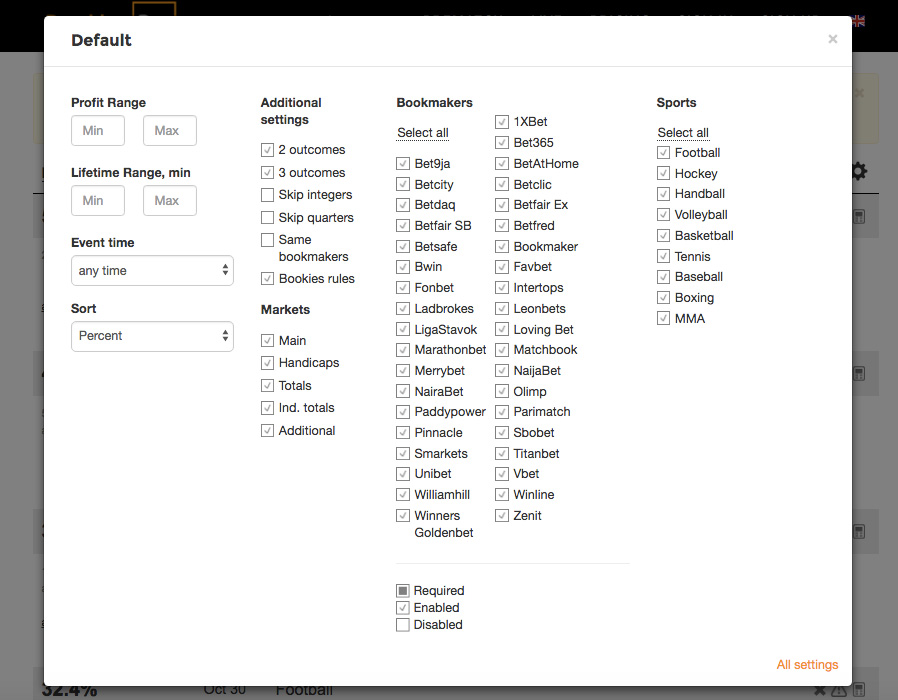The height and width of the screenshot is (700, 898).
Task: Open the All settings link
Action: coord(807,664)
